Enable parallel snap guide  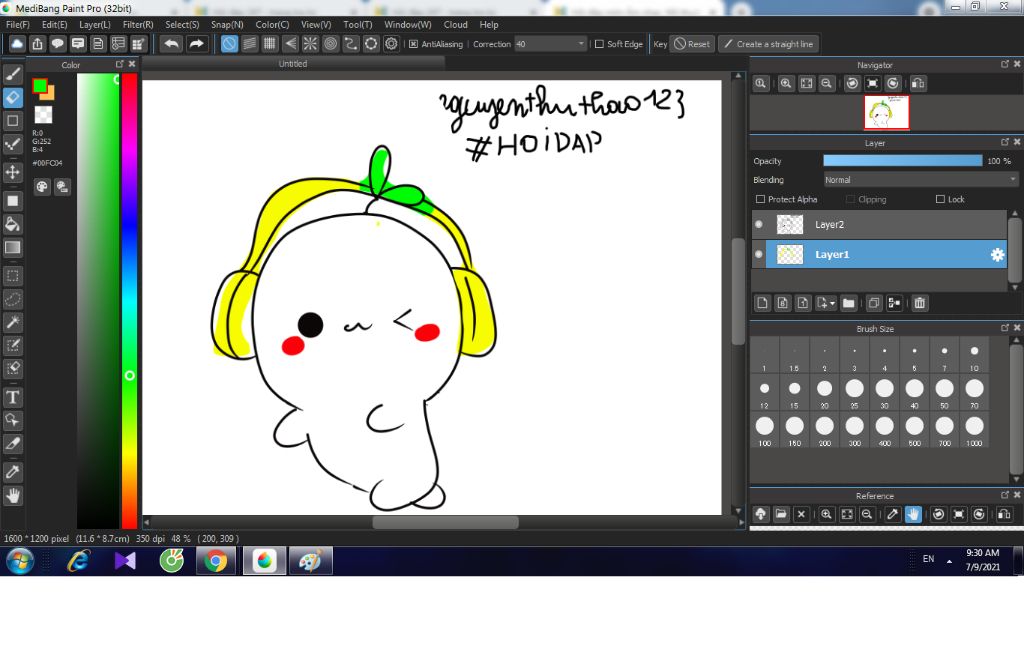click(249, 44)
